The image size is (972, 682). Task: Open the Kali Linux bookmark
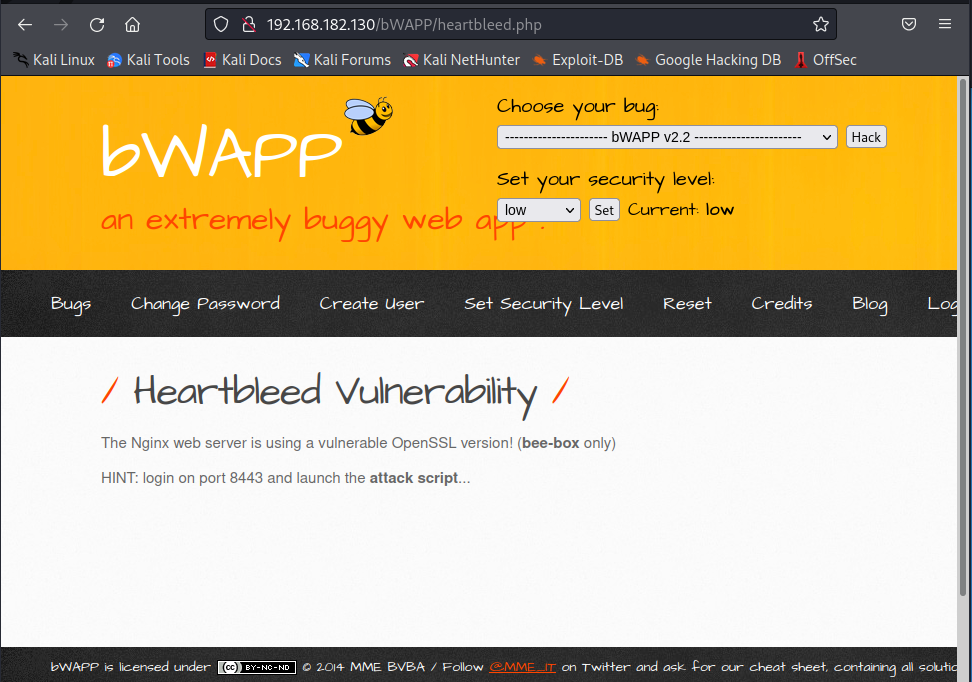pyautogui.click(x=54, y=60)
